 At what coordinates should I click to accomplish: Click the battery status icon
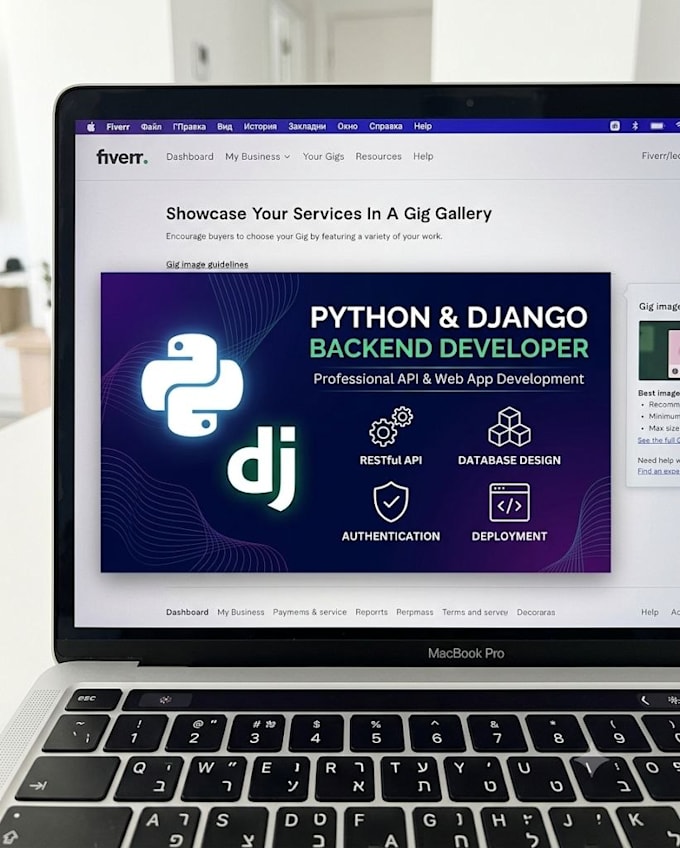tap(657, 125)
